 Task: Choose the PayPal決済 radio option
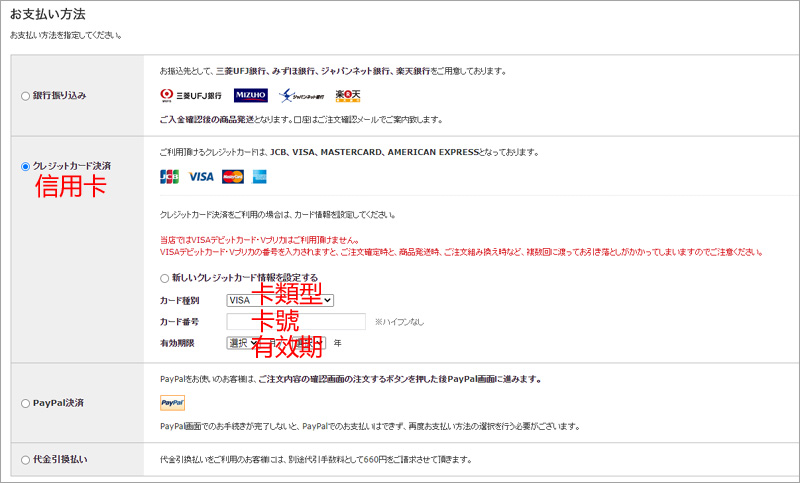(x=25, y=404)
